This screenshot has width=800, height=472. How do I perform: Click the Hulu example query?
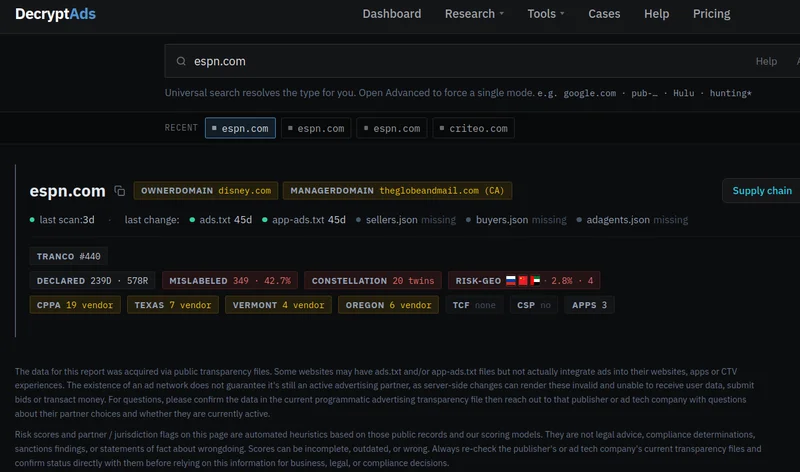[x=683, y=93]
